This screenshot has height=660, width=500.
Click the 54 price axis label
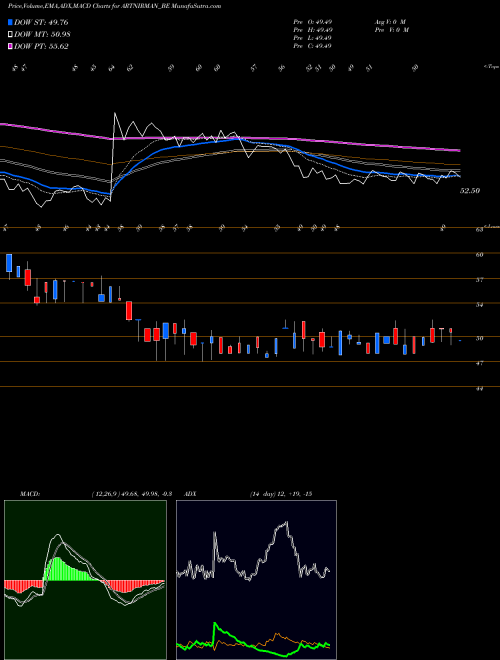[x=479, y=305]
